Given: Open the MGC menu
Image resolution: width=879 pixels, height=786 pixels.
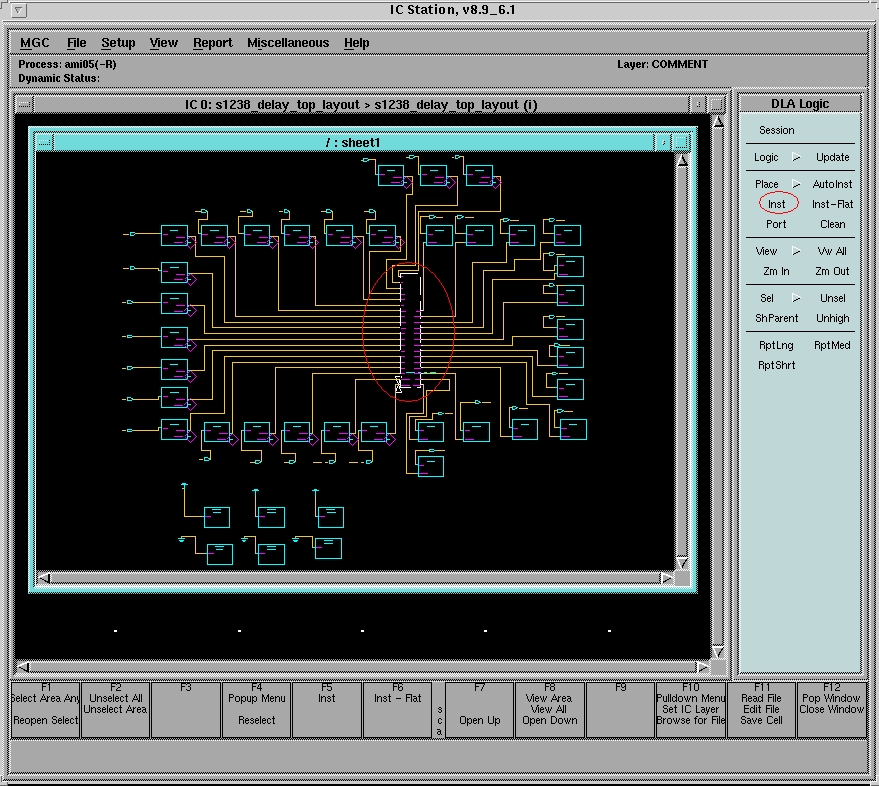Looking at the screenshot, I should [35, 43].
